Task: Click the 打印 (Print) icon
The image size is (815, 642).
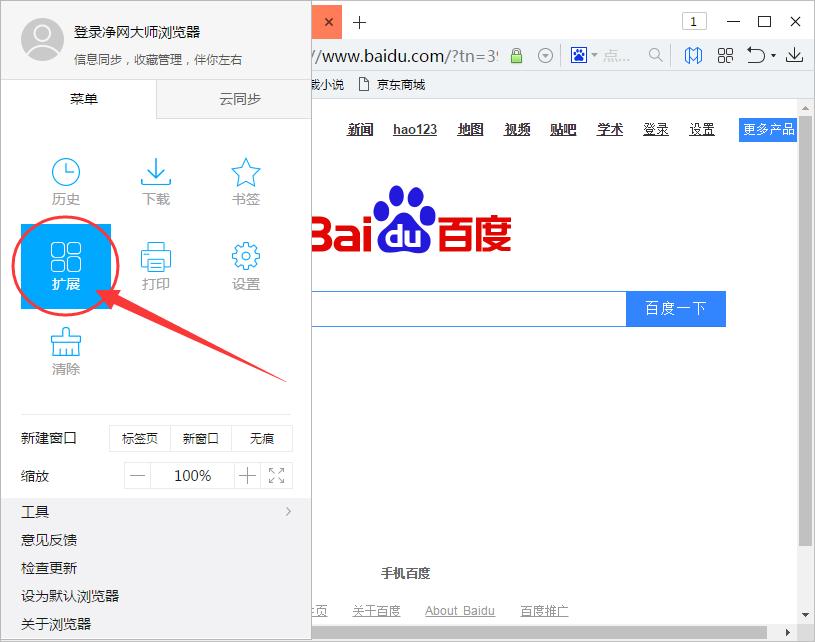Action: (156, 266)
